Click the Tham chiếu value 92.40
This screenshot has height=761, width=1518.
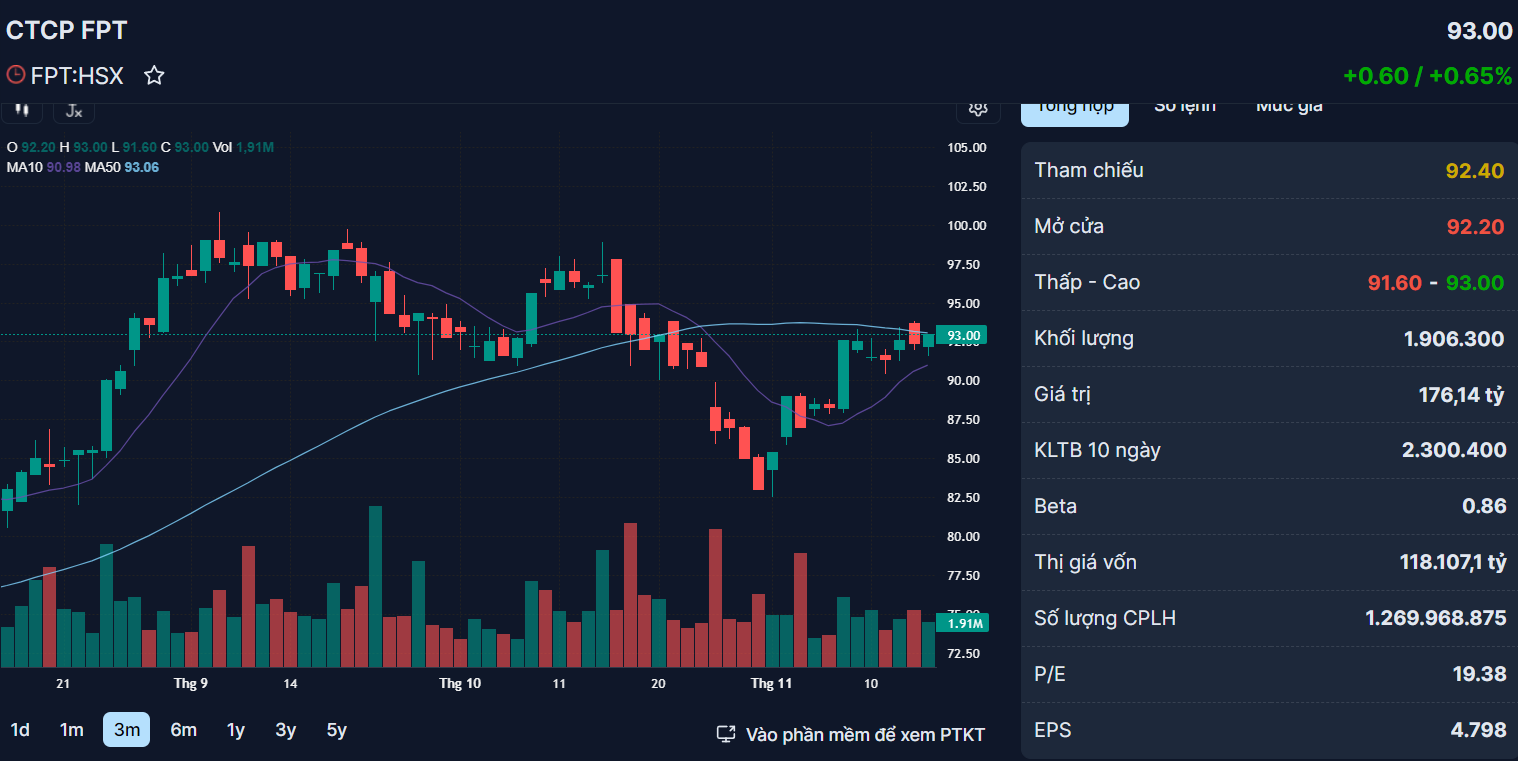tap(1475, 170)
